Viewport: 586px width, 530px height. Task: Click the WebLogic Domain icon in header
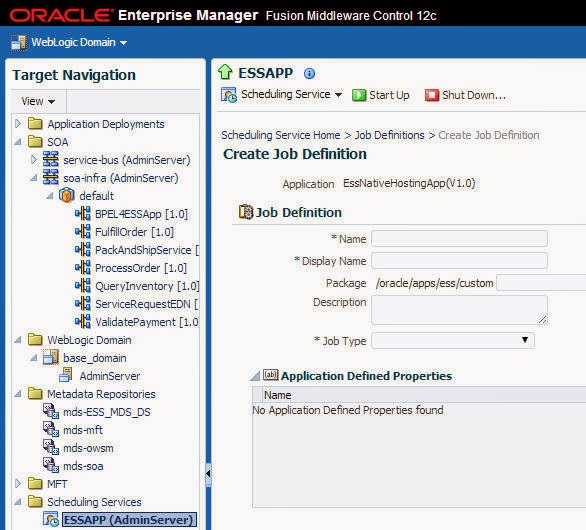point(19,42)
